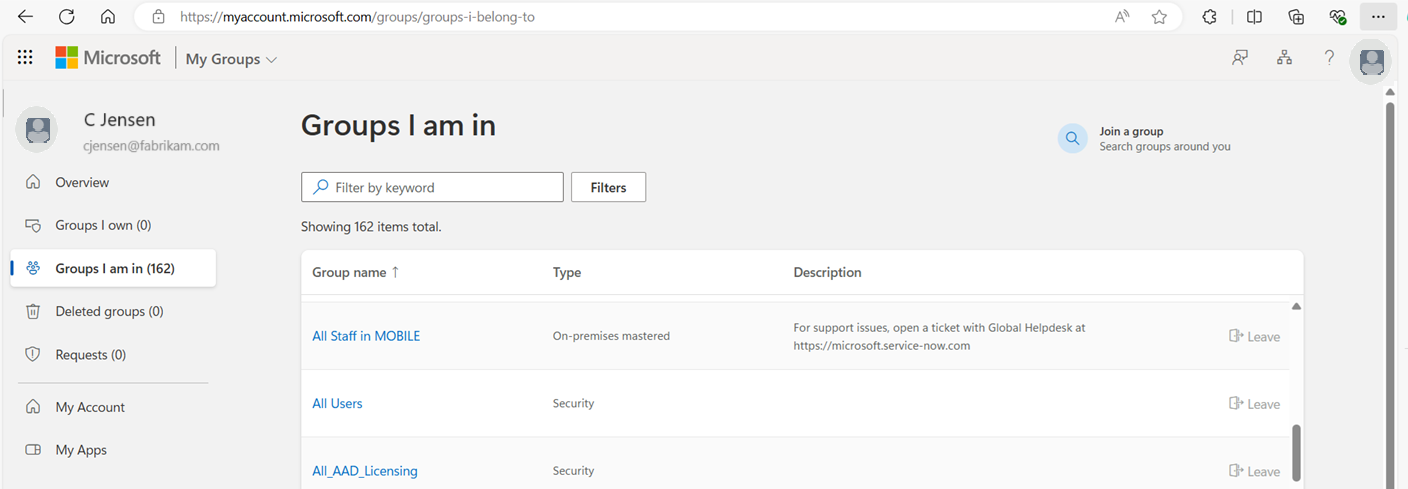Open the help question mark icon
The width and height of the screenshot is (1408, 489).
[x=1329, y=58]
